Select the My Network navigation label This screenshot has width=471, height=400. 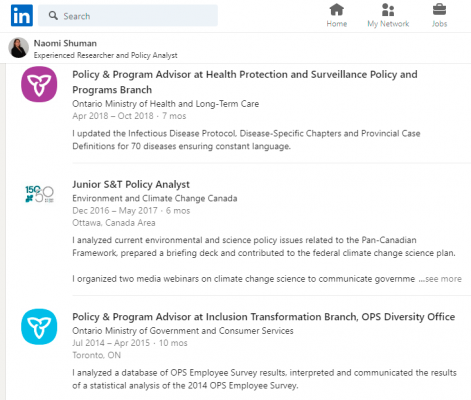click(388, 24)
